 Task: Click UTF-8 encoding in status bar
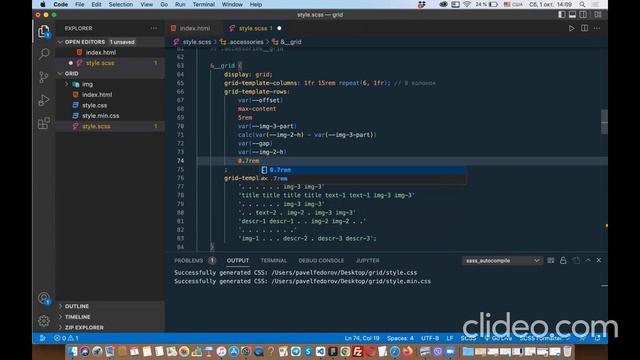point(430,338)
